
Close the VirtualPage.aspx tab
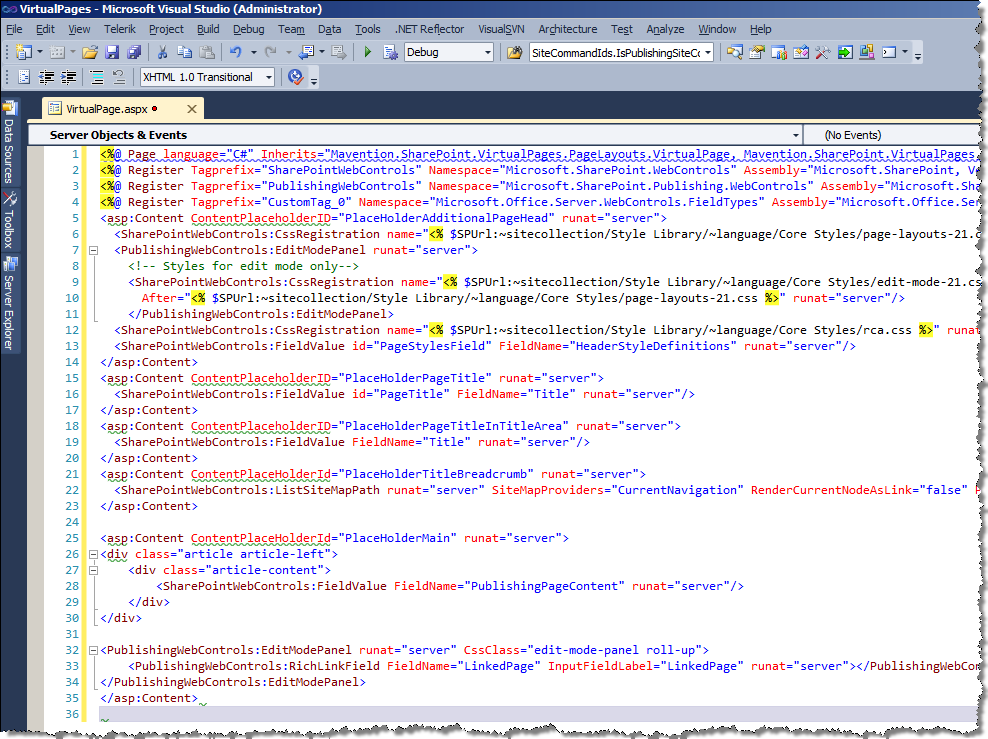point(192,109)
